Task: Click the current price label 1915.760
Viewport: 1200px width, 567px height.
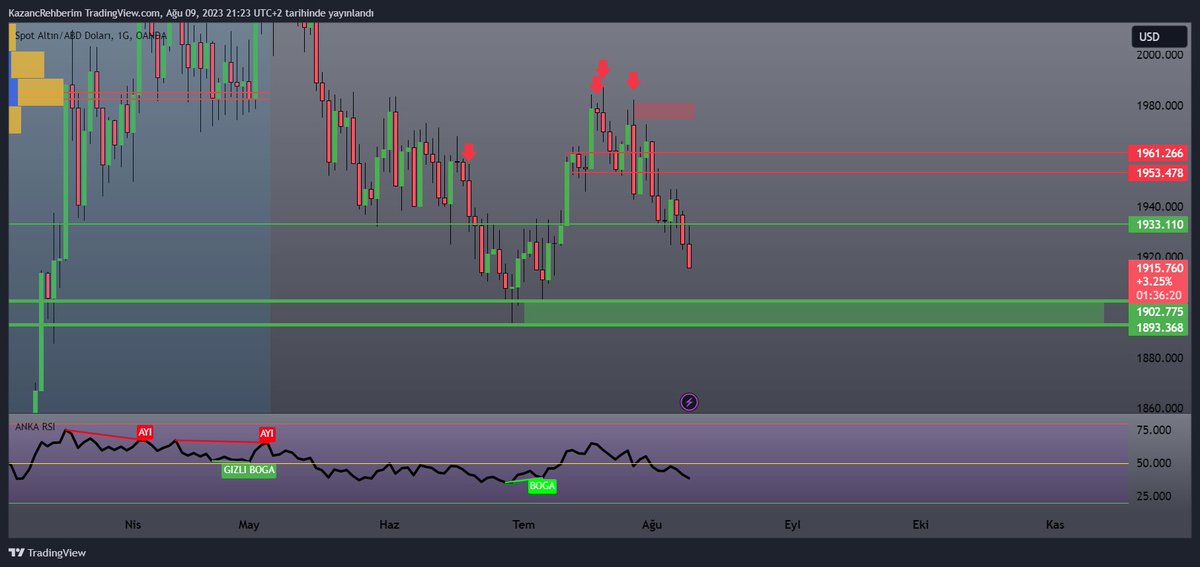Action: tap(1158, 269)
